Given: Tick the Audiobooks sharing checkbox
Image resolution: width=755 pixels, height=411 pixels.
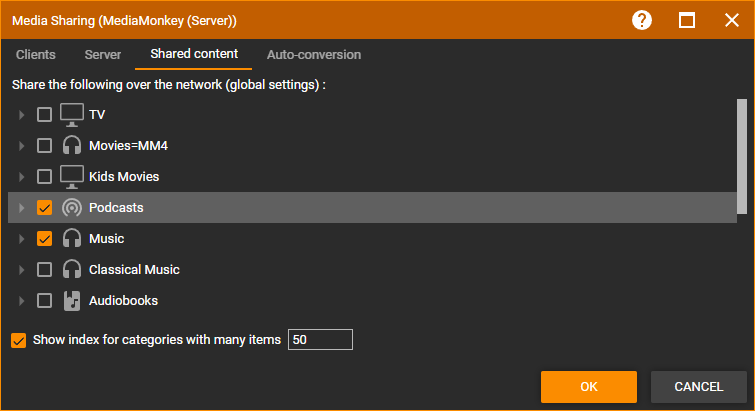Looking at the screenshot, I should (44, 300).
